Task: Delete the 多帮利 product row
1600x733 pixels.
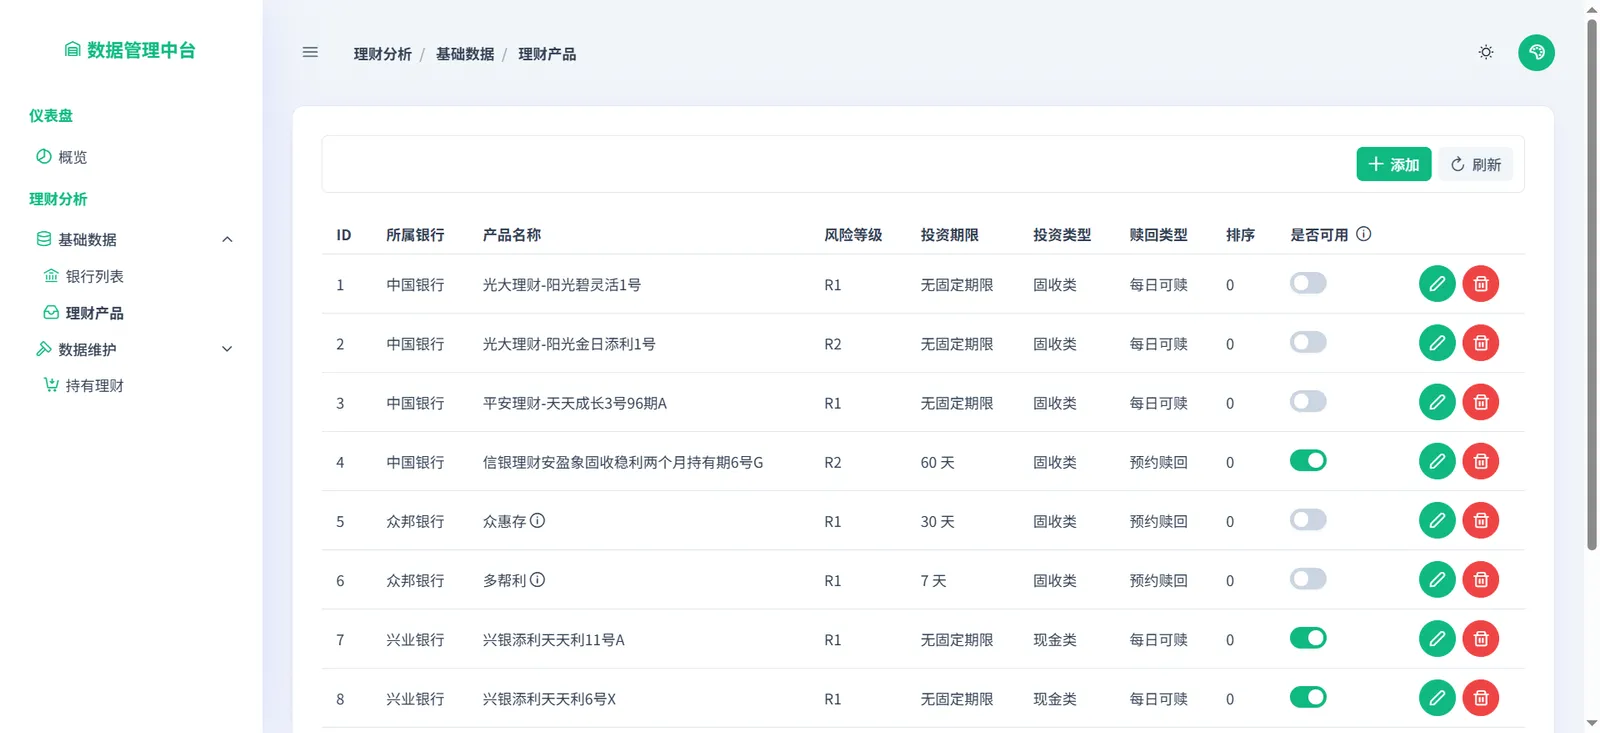Action: coord(1481,579)
